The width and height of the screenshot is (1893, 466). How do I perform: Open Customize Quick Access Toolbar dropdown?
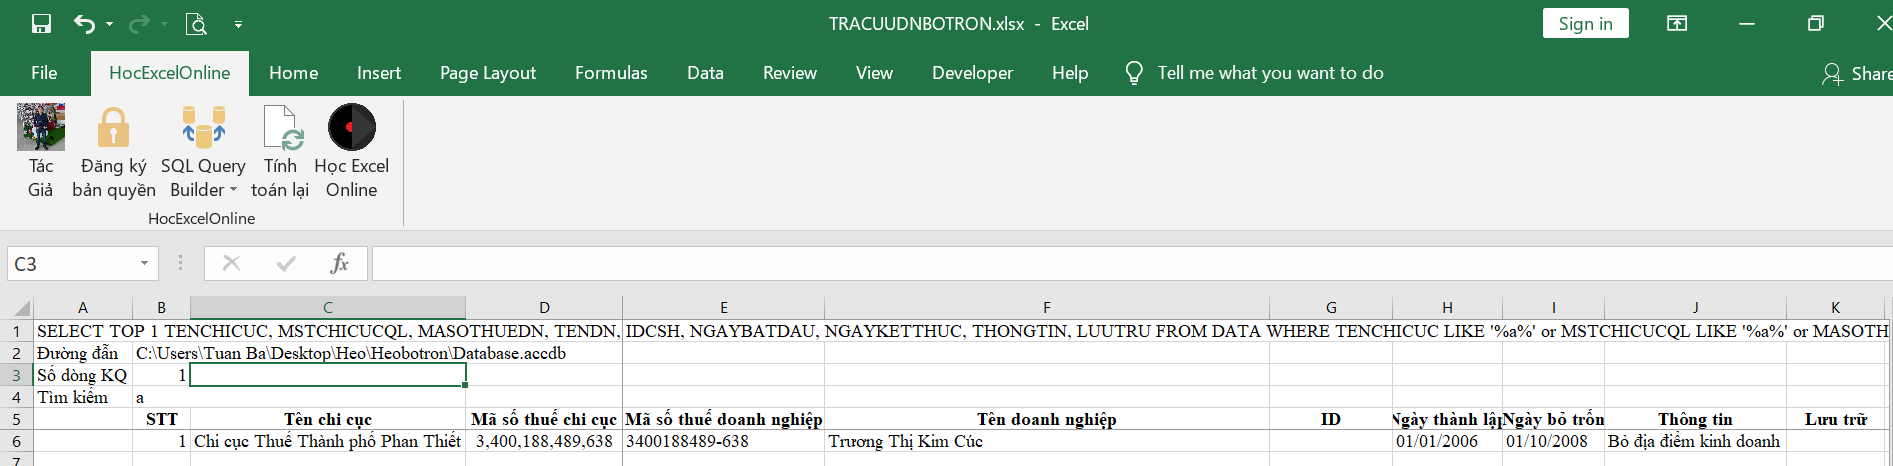click(x=238, y=24)
